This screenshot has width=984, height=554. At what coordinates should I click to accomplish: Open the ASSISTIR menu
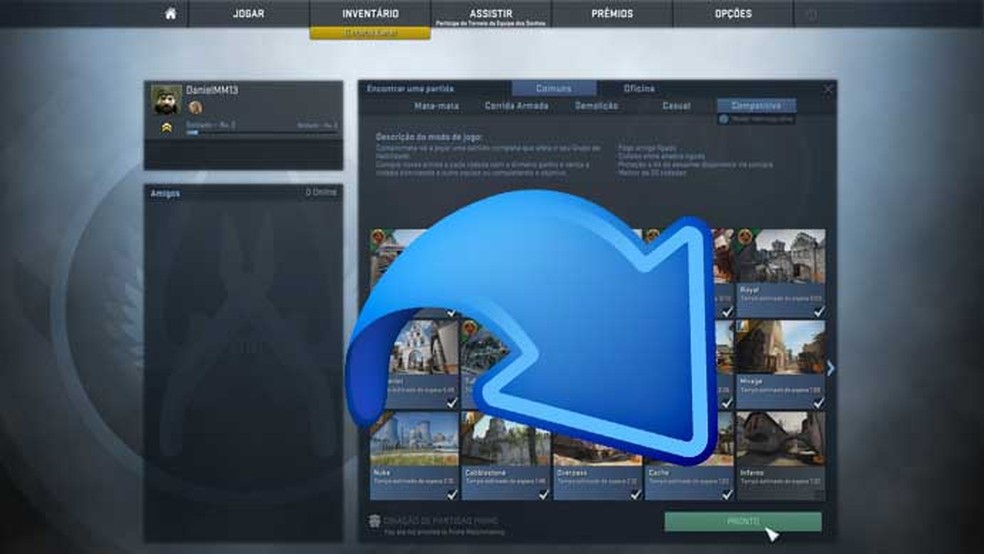click(x=491, y=13)
